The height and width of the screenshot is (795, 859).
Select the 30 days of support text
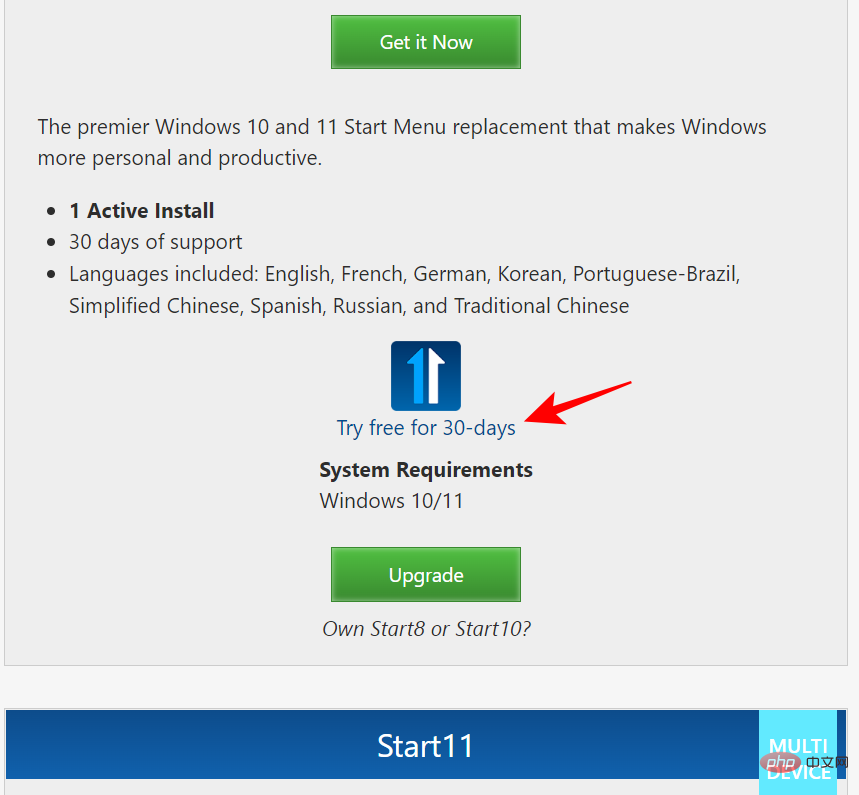coord(156,242)
